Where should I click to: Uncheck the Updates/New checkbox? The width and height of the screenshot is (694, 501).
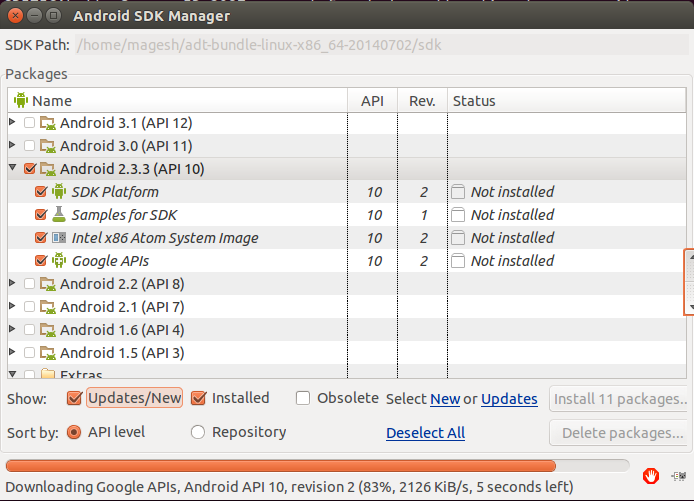[74, 398]
